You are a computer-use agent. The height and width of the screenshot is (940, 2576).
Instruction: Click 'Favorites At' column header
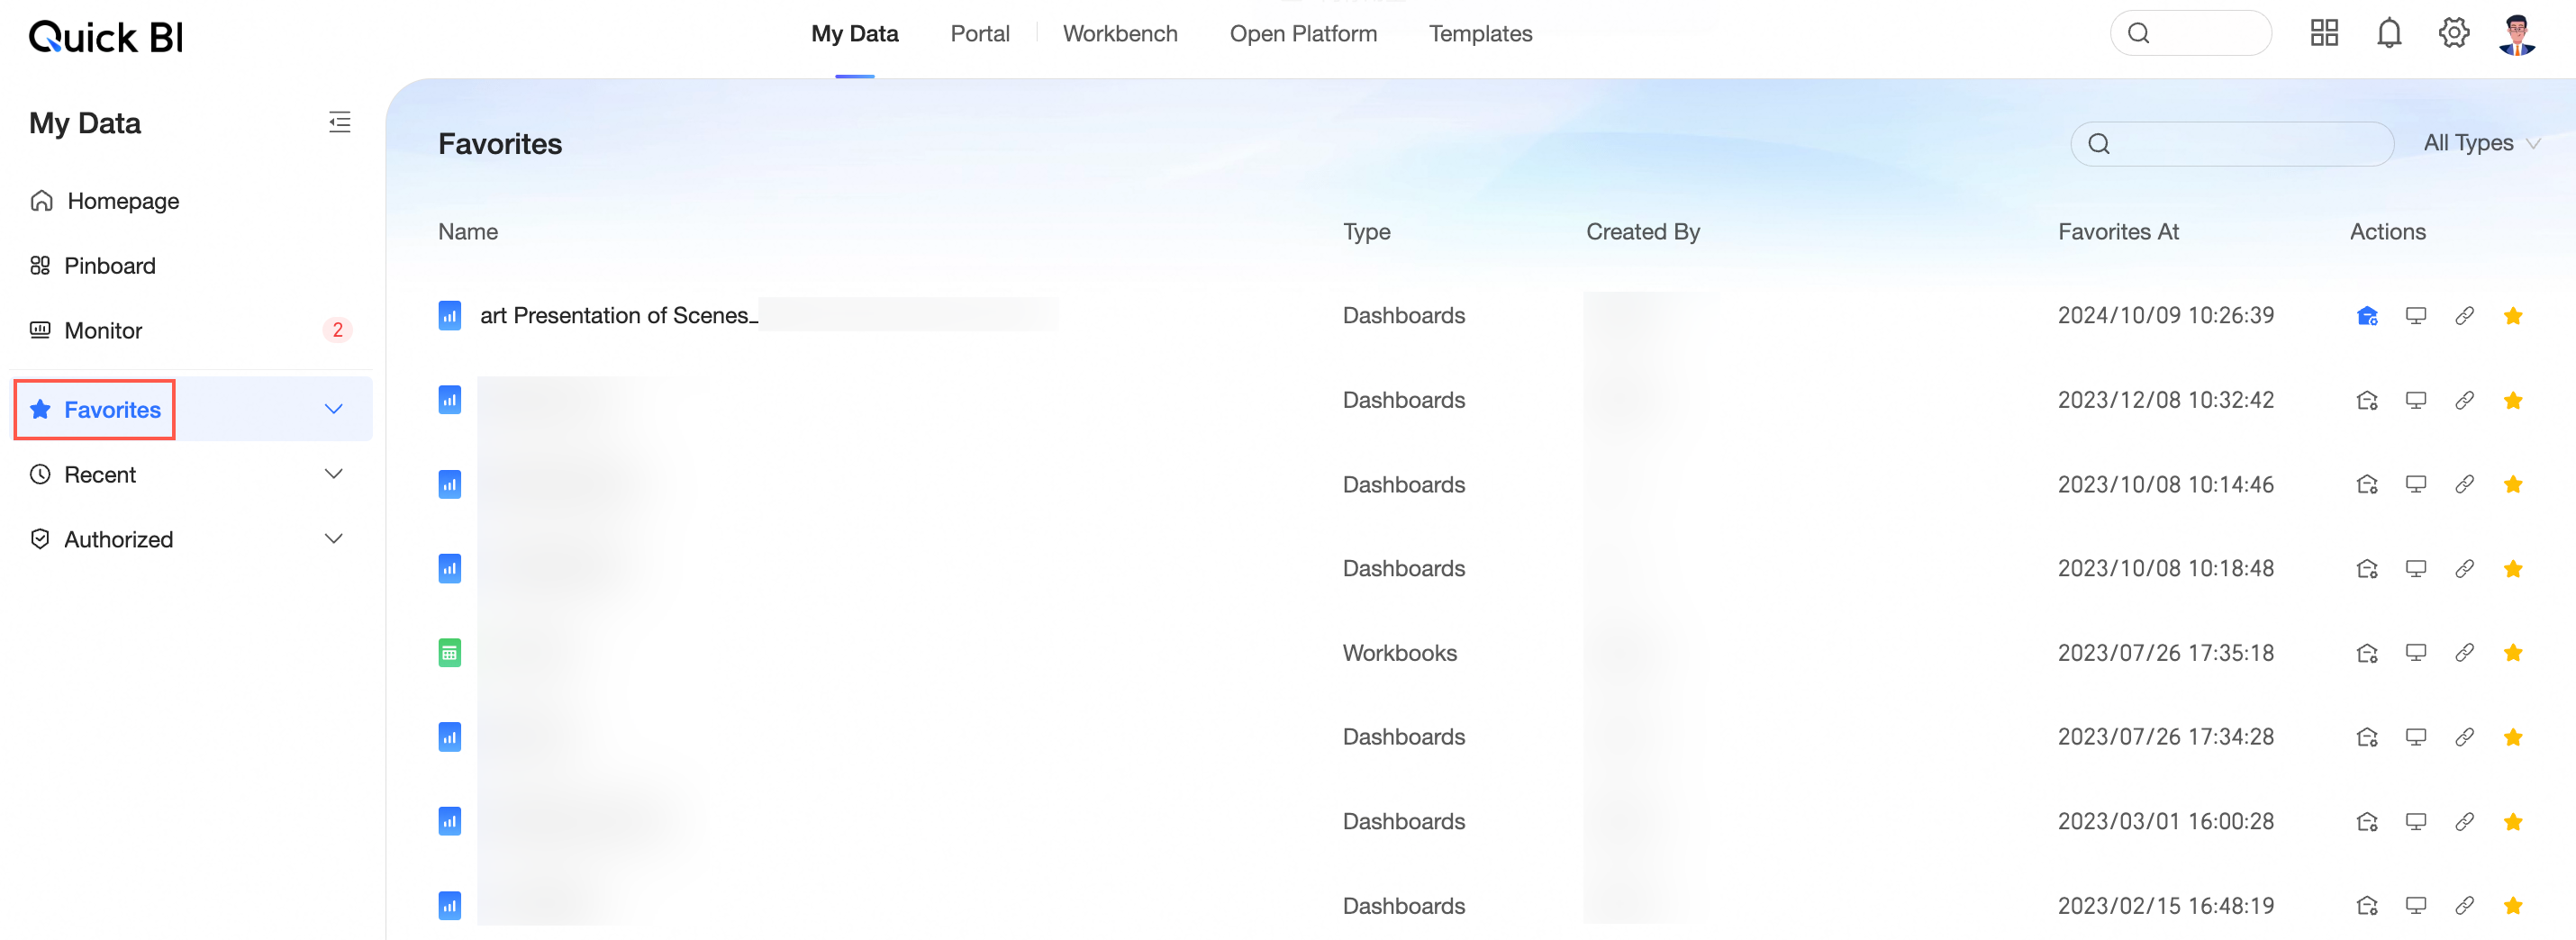pos(2118,232)
